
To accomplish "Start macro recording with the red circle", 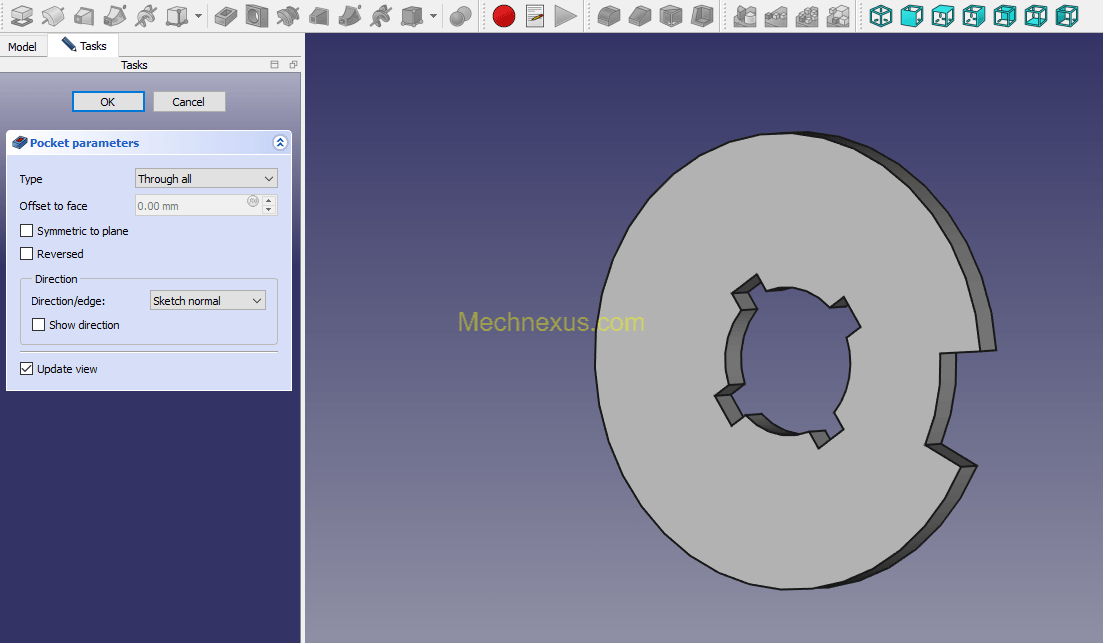I will (504, 16).
